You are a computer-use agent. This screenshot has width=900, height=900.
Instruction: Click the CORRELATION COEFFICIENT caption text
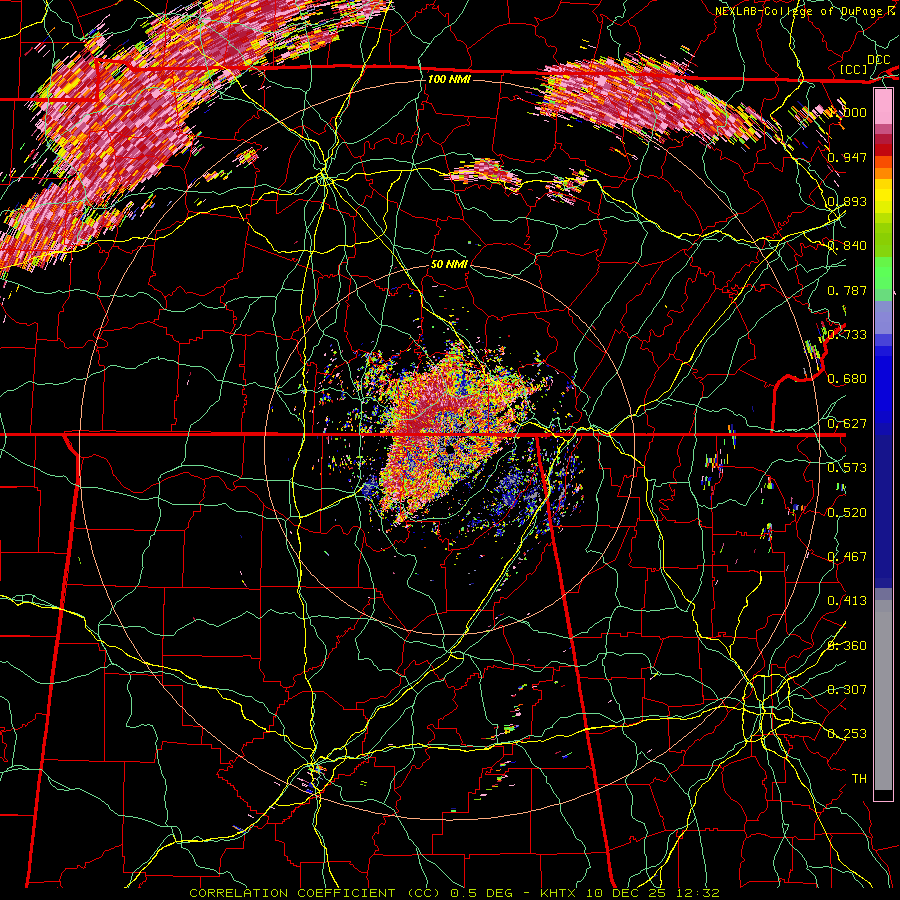point(292,893)
